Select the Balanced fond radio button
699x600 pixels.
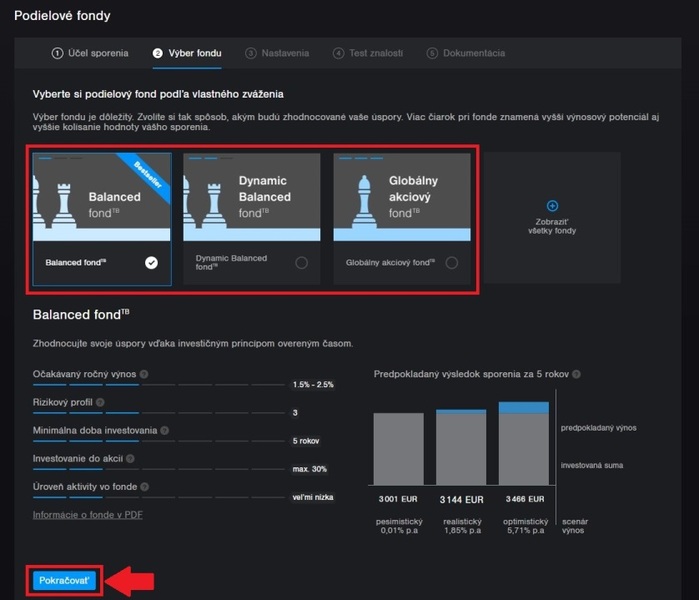click(x=151, y=263)
